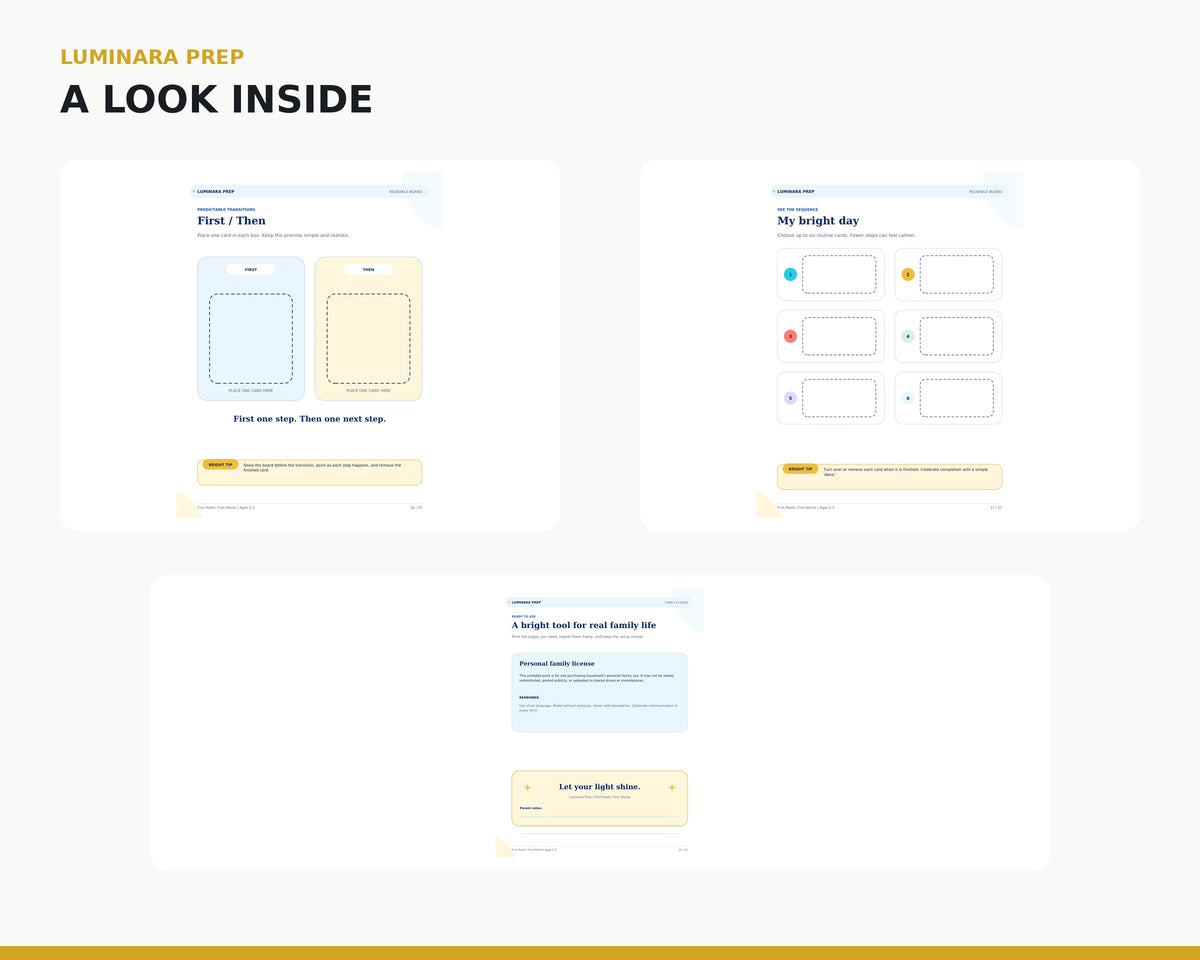Click the teal number 1 circle
The image size is (1200, 960).
pos(790,274)
